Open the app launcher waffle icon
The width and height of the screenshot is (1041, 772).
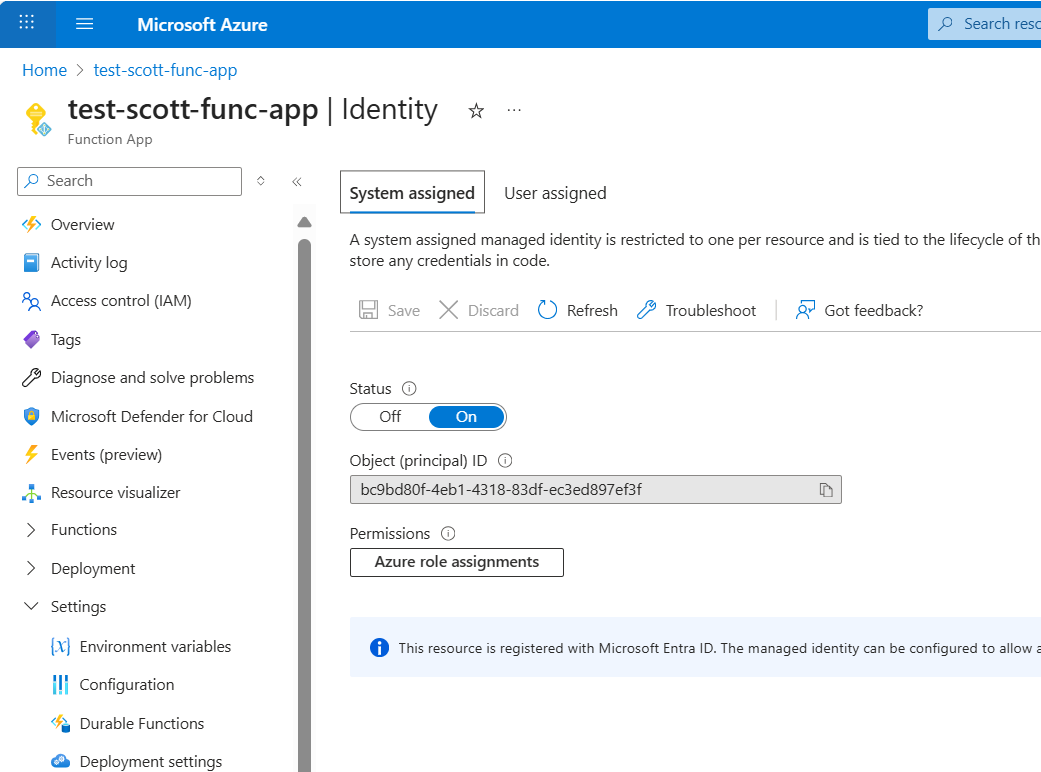tap(27, 23)
